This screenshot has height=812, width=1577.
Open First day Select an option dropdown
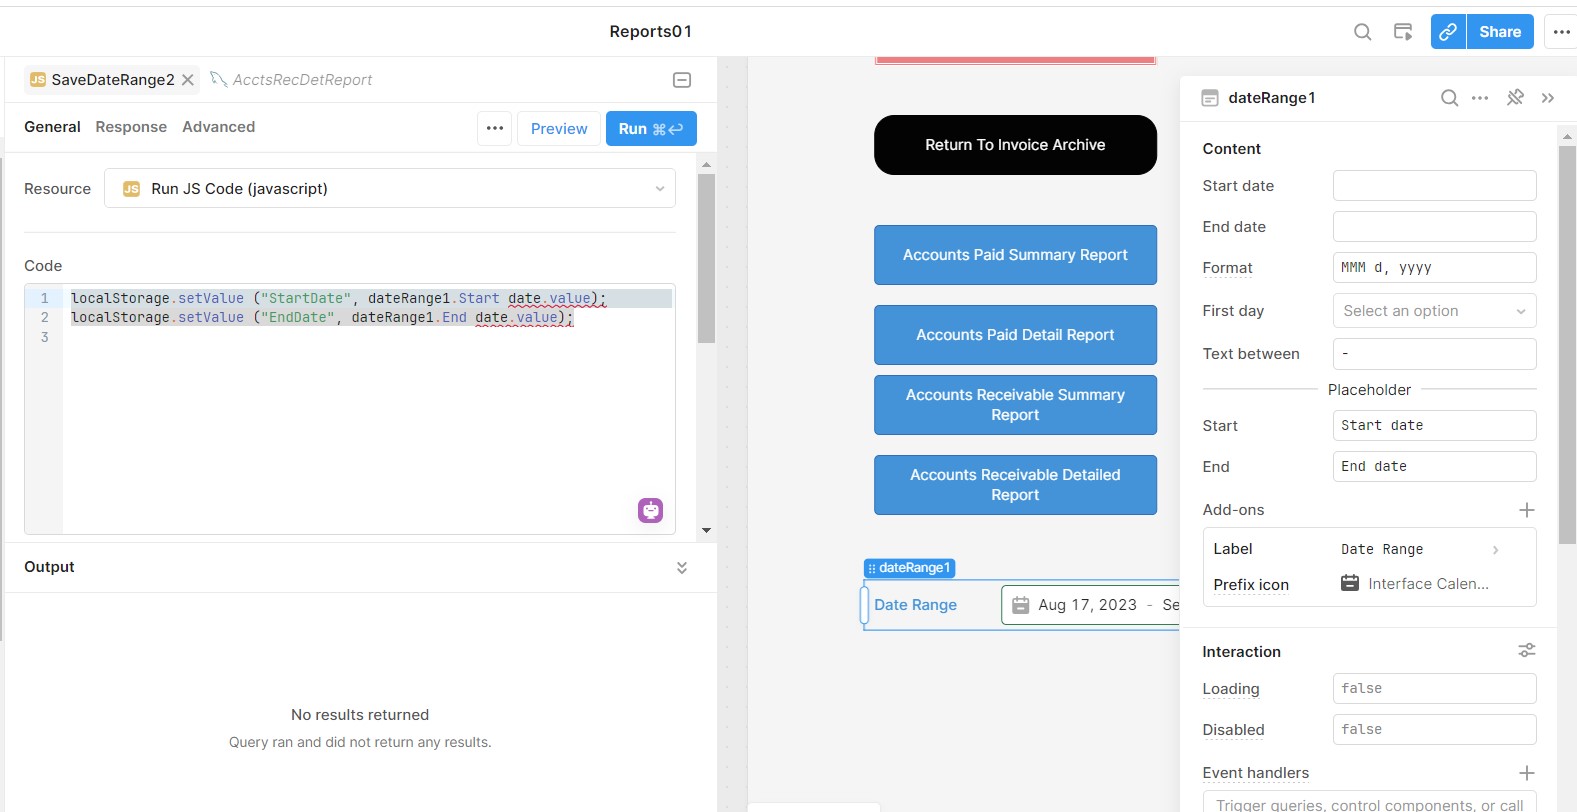point(1434,311)
